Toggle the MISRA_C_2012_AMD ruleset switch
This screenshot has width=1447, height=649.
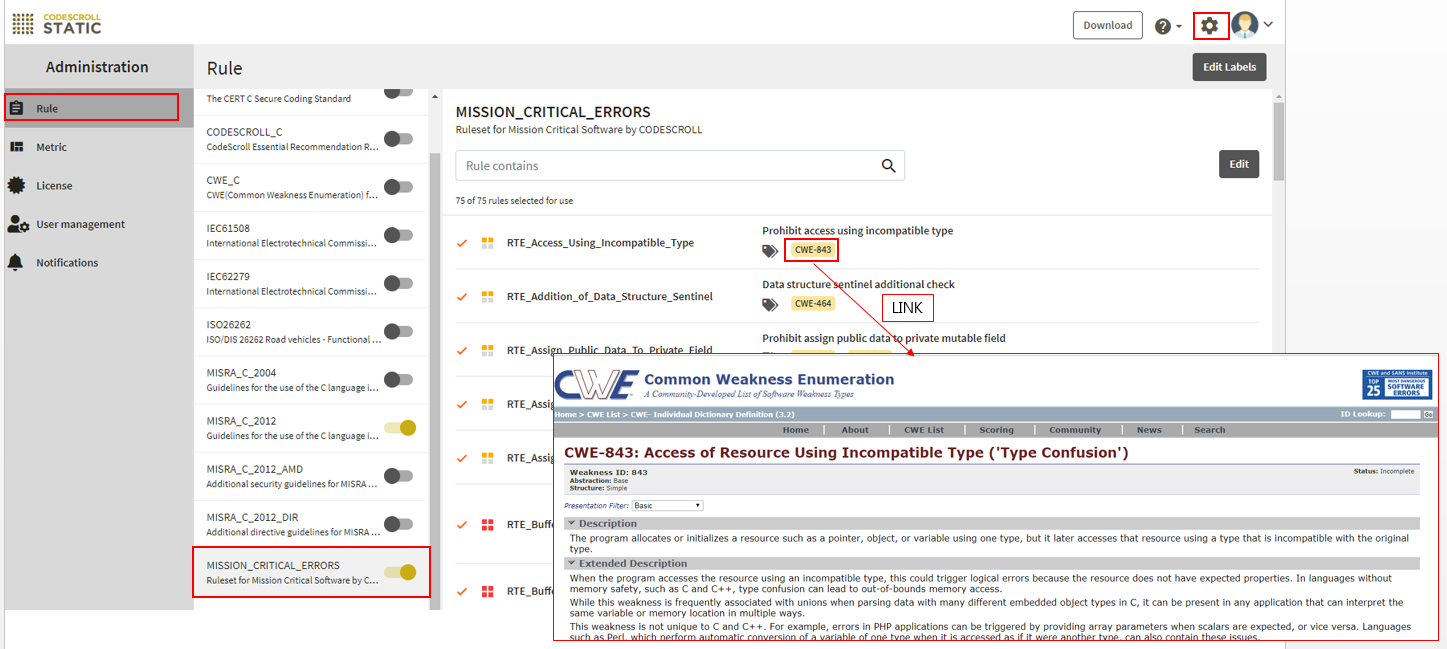pyautogui.click(x=399, y=476)
